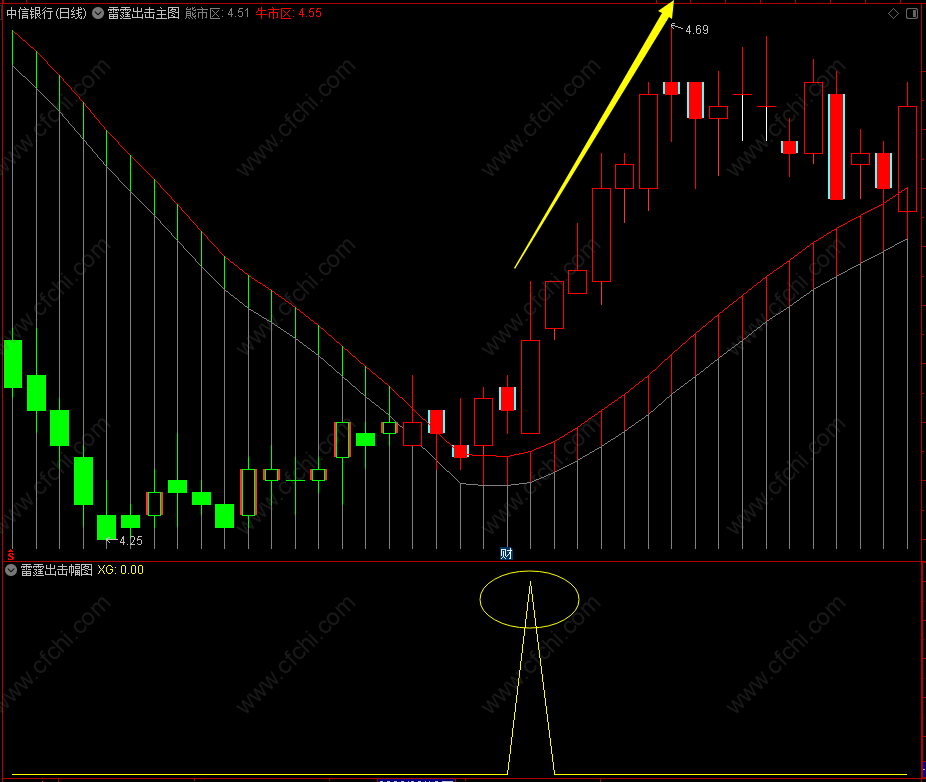Click the diamond icon in top-right corner
This screenshot has height=782, width=926.
pos(894,14)
